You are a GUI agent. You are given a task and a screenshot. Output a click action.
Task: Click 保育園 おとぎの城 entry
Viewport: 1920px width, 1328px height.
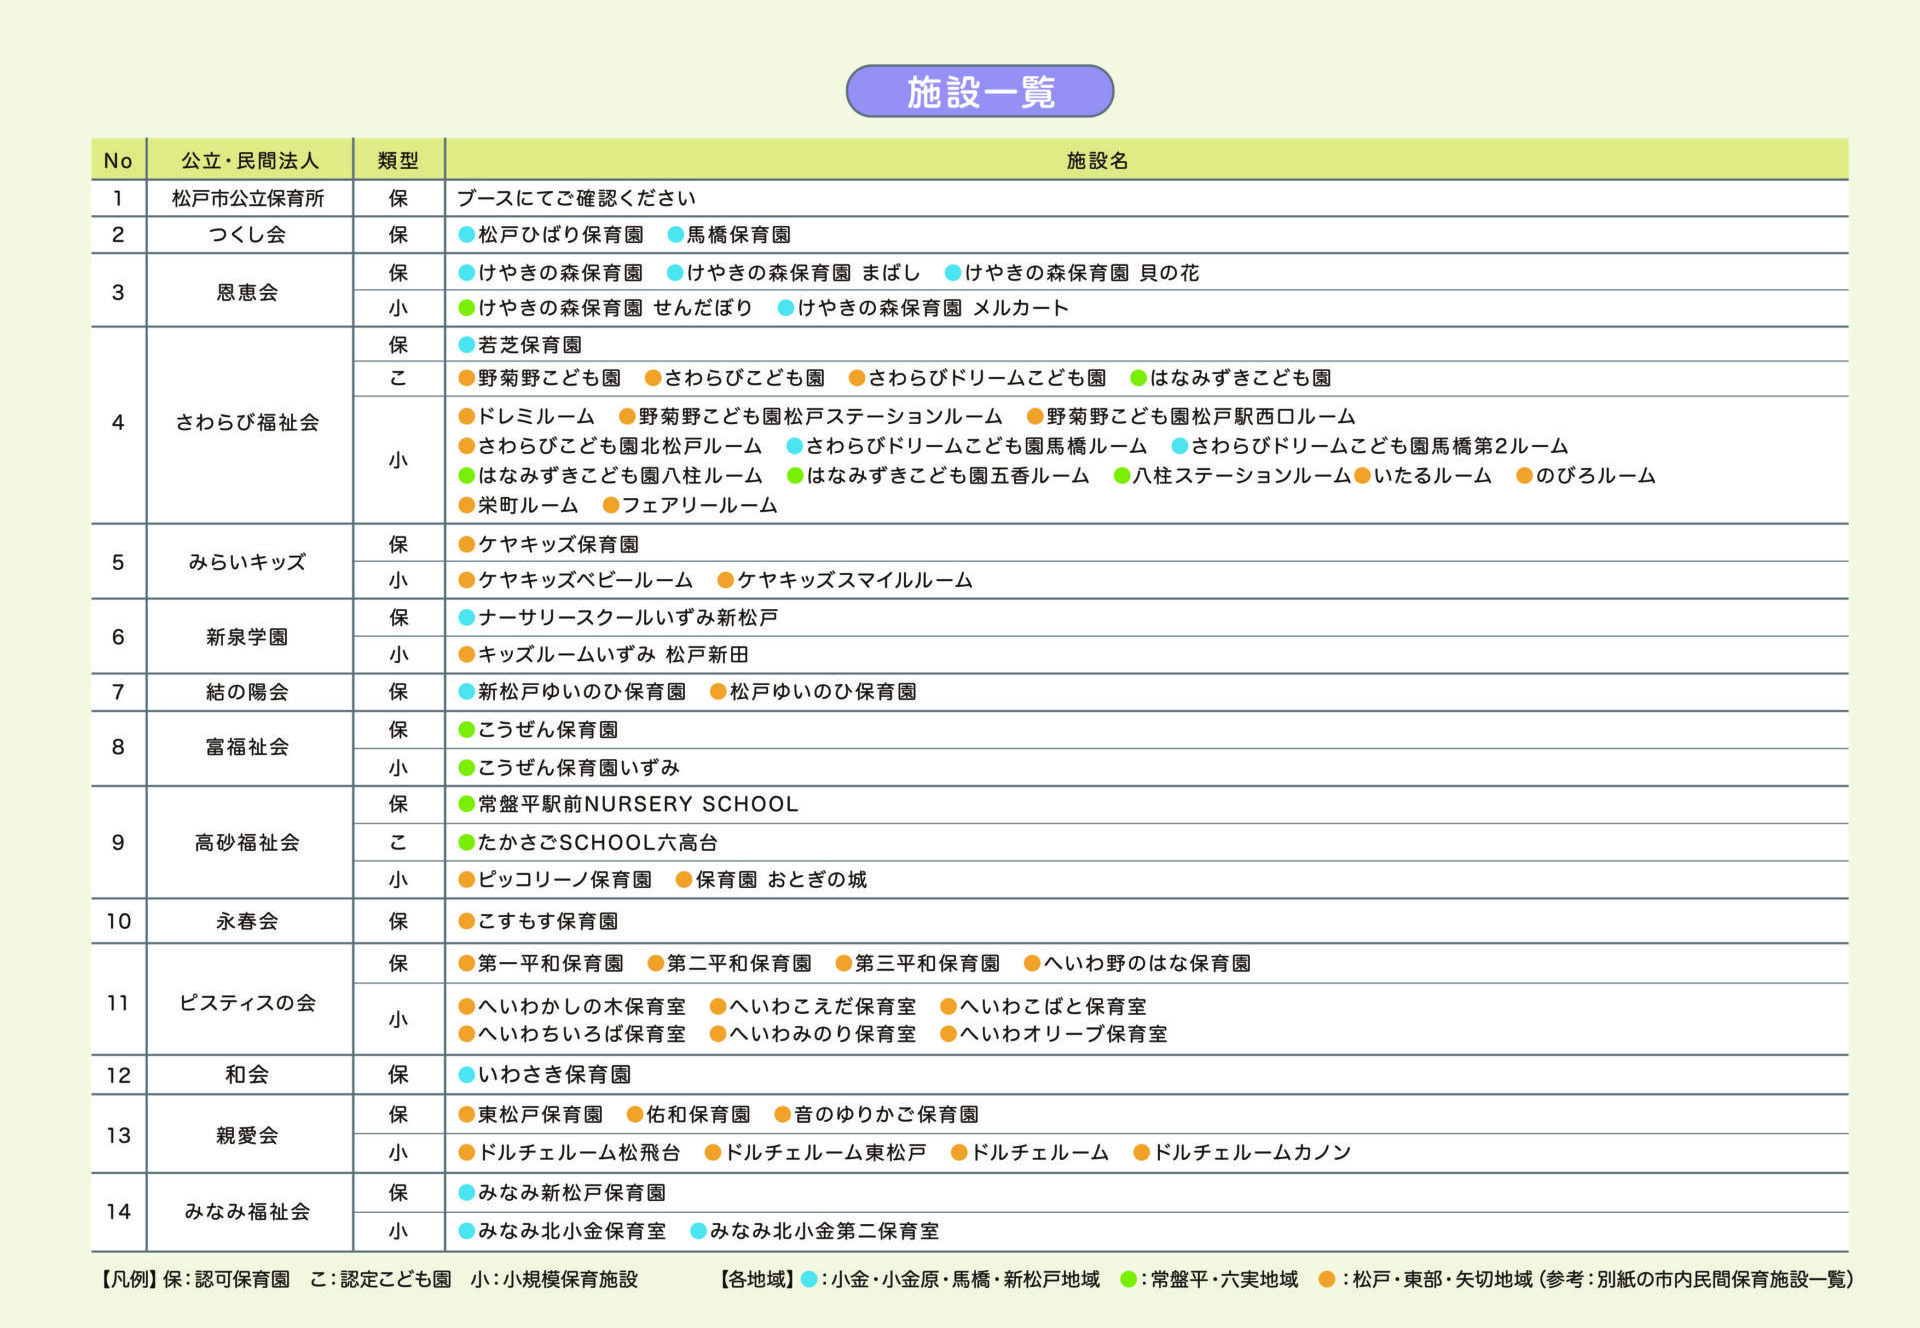tap(781, 879)
